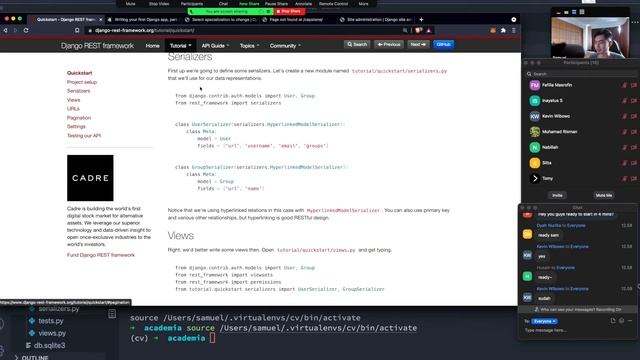The height and width of the screenshot is (360, 640).
Task: Open the Community dropdown menu
Action: 285,46
